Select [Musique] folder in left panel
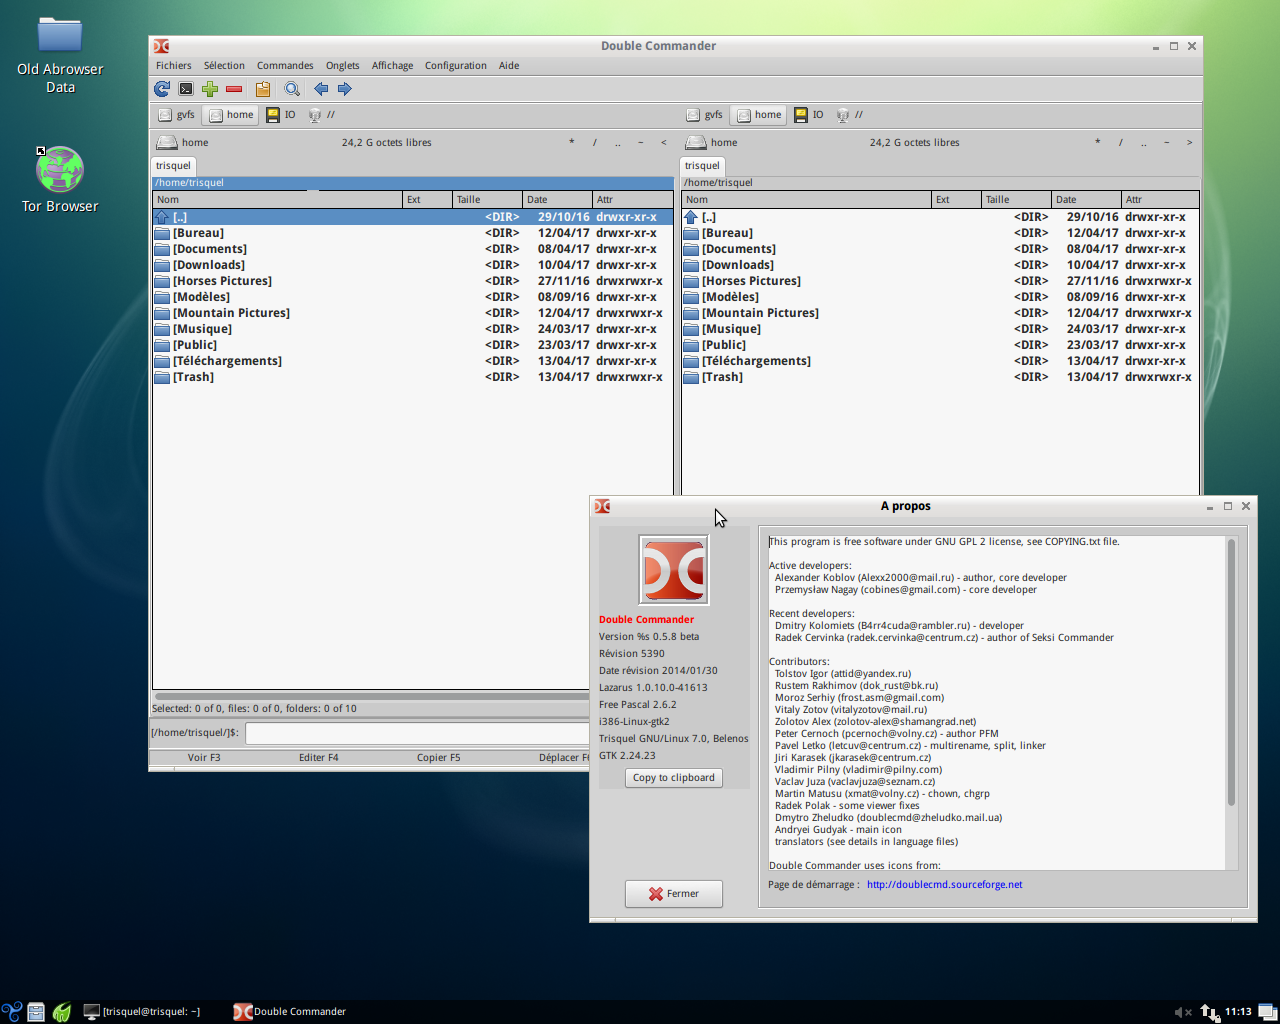The width and height of the screenshot is (1280, 1024). [x=412, y=329]
